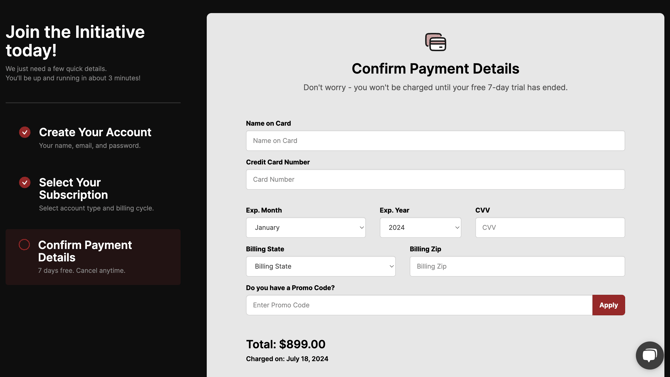Click the red checkmark beside Select Your Subscription

tap(25, 183)
